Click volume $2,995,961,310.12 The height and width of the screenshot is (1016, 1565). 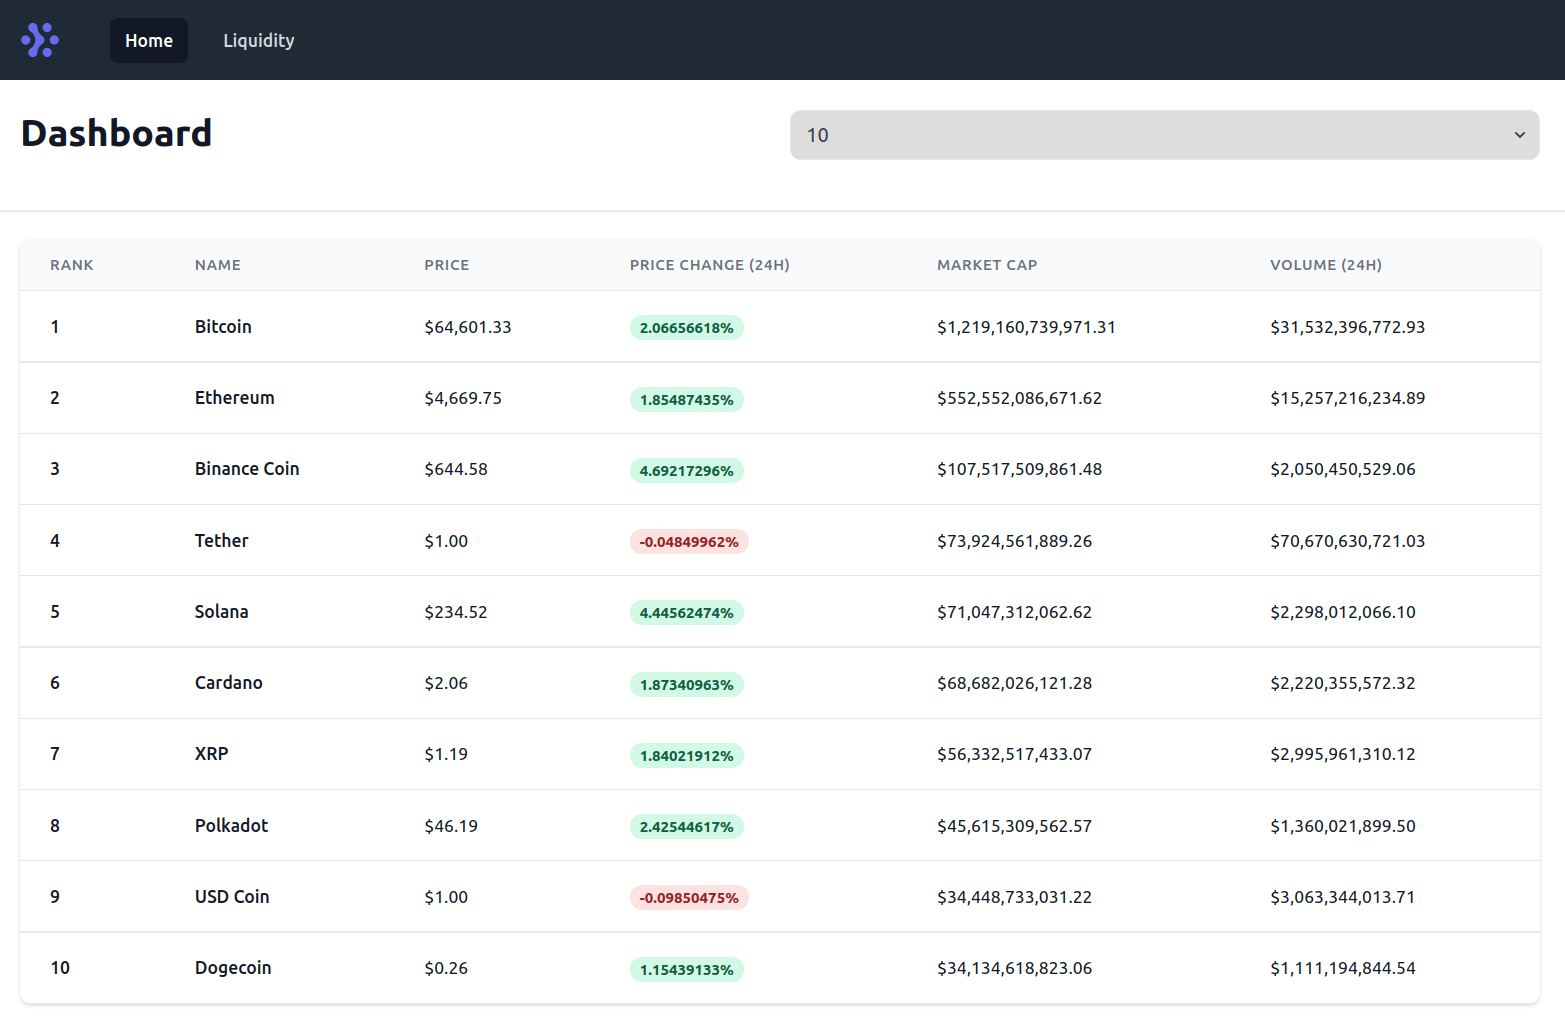[1343, 754]
